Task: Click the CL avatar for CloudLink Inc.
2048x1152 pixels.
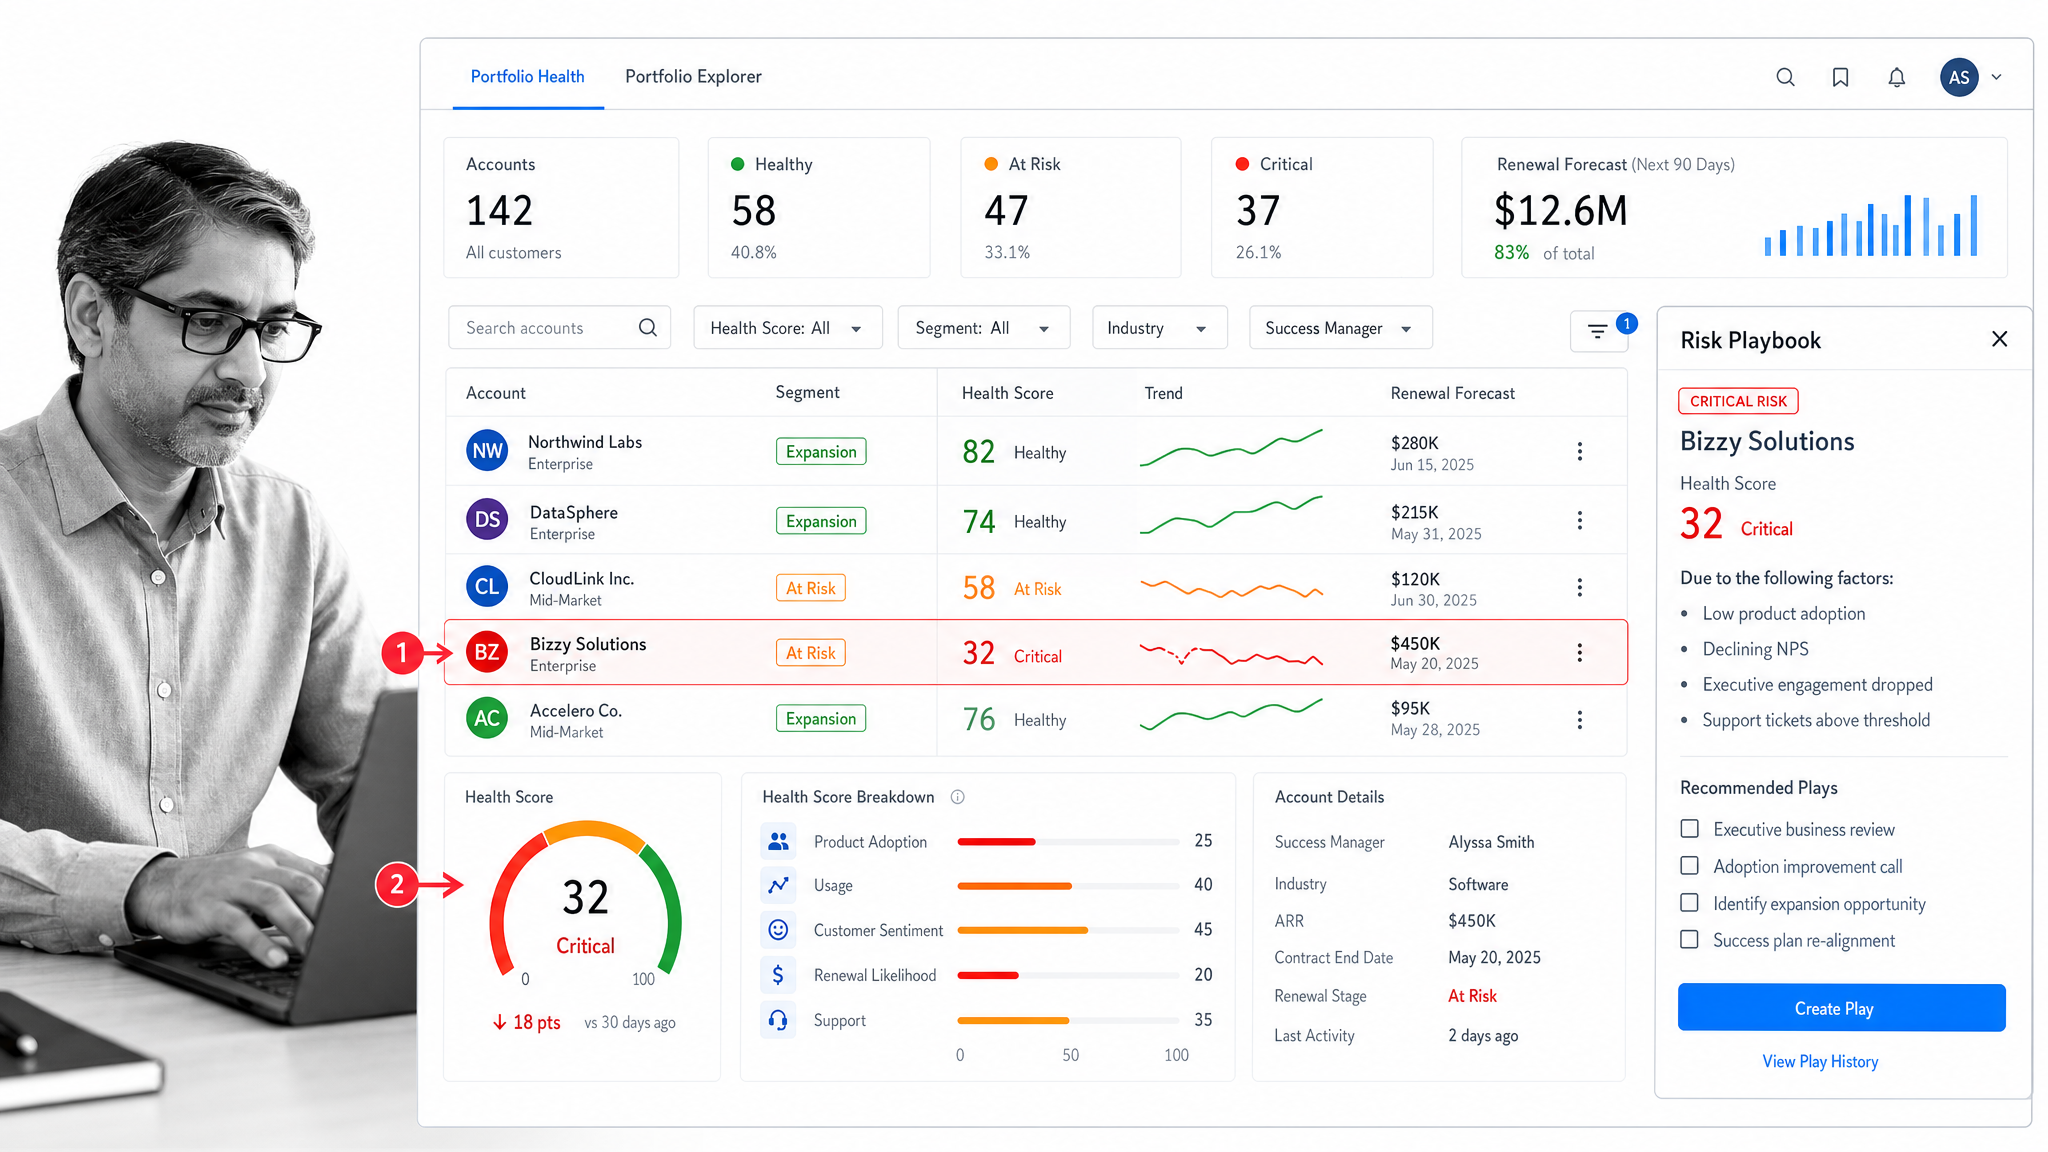Action: click(x=487, y=586)
